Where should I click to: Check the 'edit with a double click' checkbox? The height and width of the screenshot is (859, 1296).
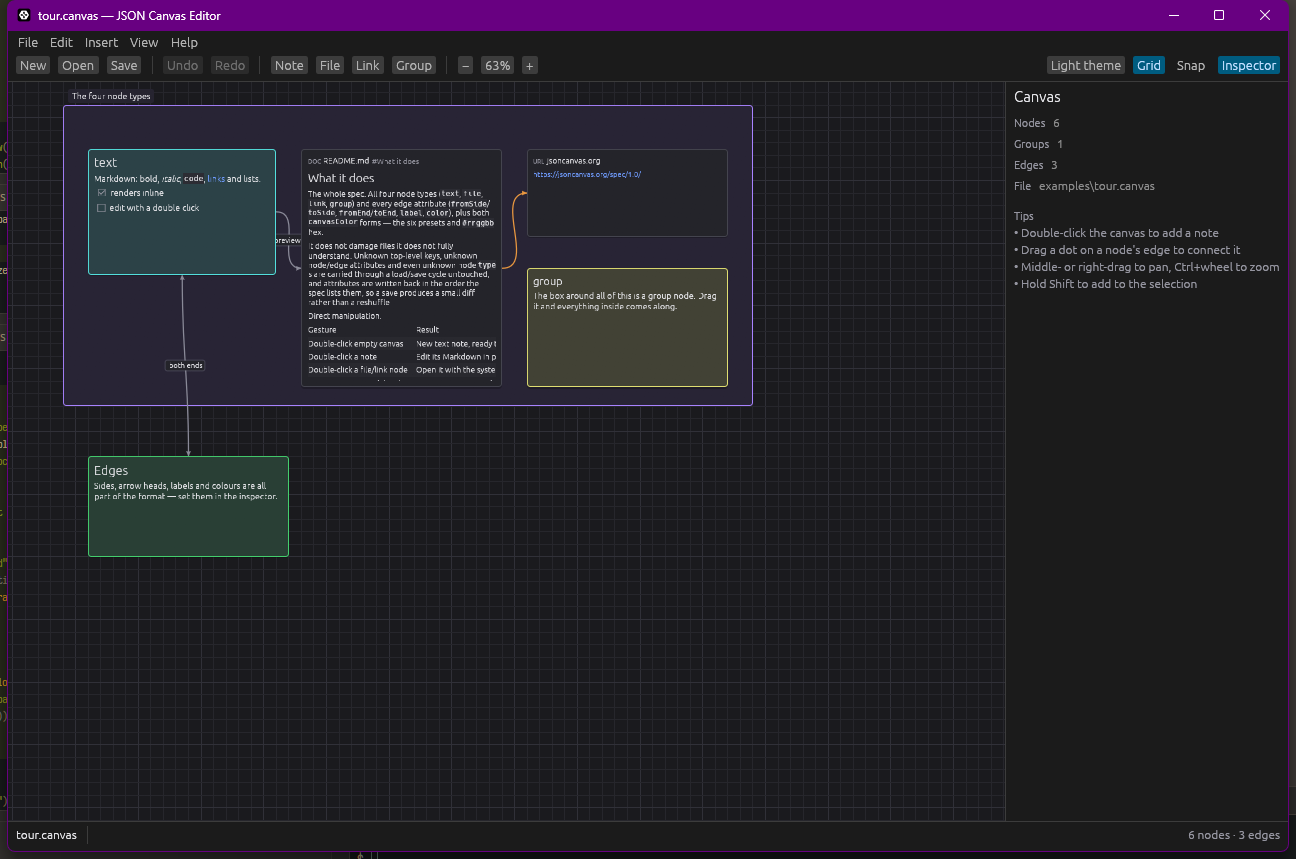(x=101, y=208)
